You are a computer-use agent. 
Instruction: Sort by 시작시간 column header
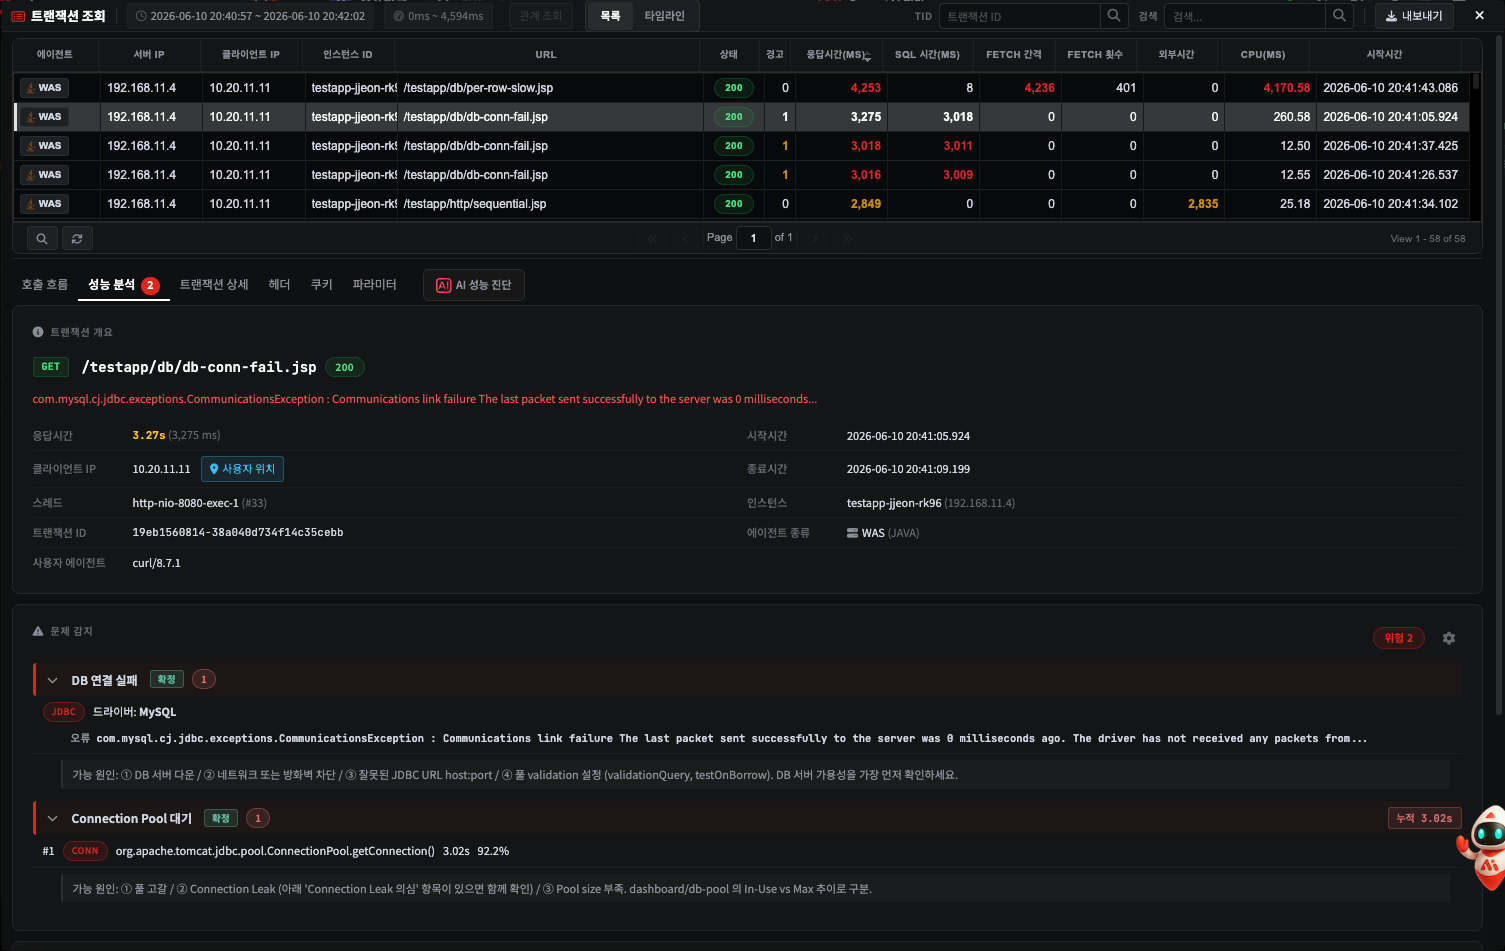tap(1384, 55)
